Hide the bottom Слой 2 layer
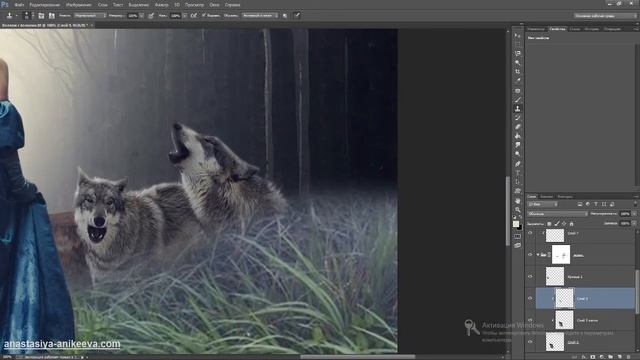The height and width of the screenshot is (360, 640). tap(530, 342)
